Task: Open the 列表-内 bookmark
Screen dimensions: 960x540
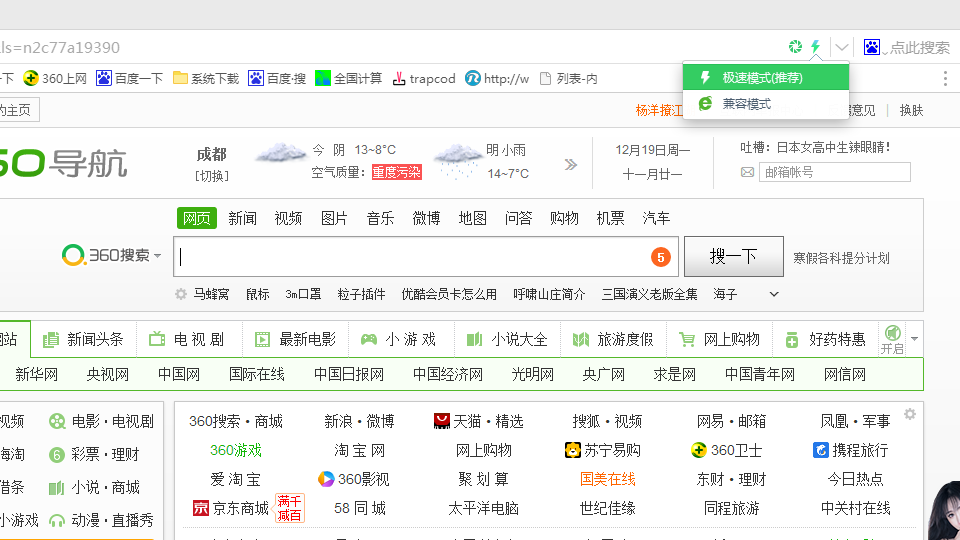Action: coord(568,78)
